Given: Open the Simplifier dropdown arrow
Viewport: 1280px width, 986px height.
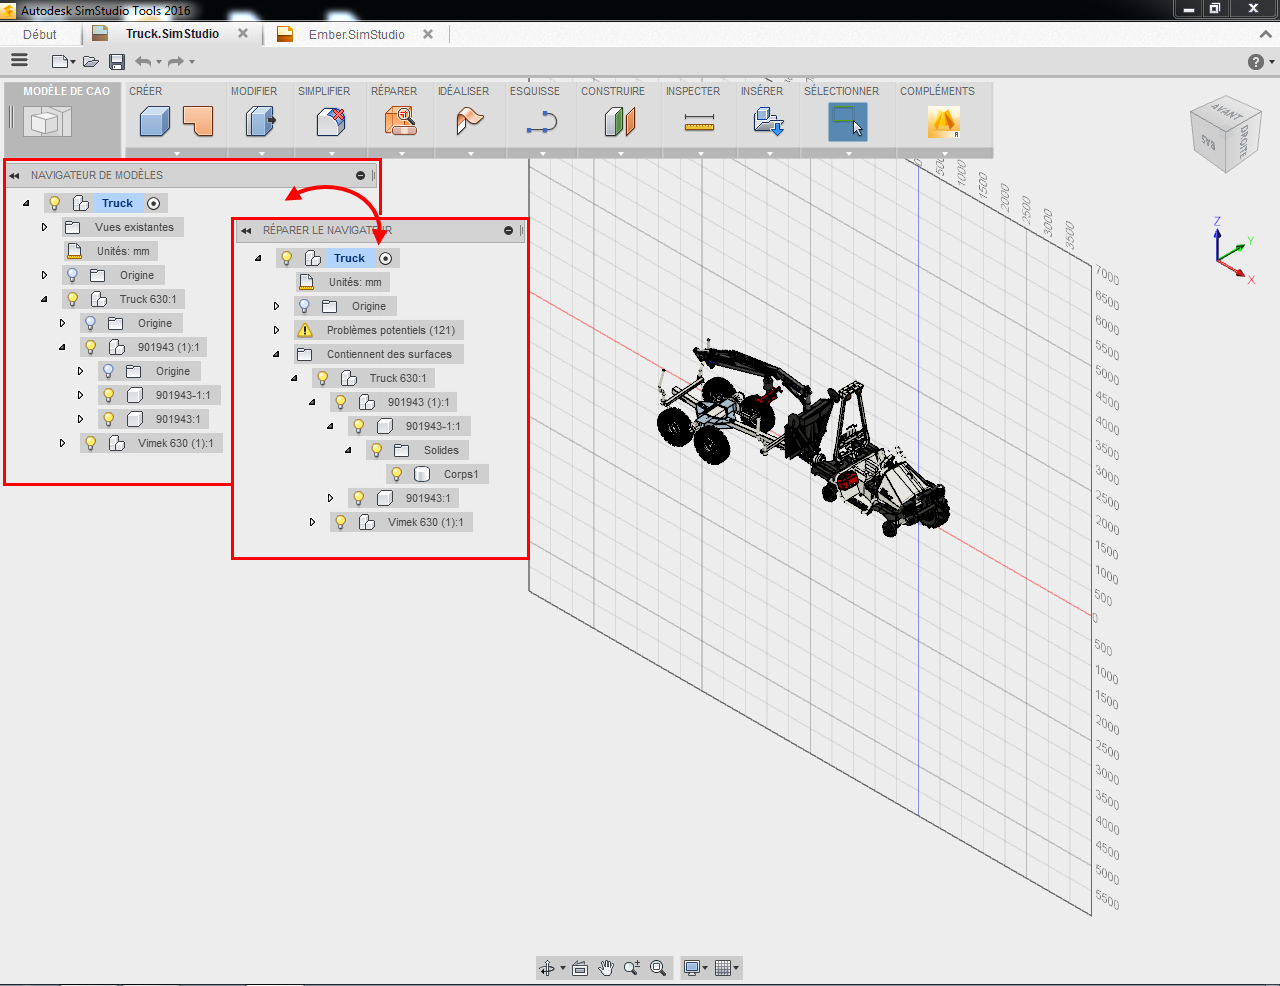Looking at the screenshot, I should [x=332, y=154].
